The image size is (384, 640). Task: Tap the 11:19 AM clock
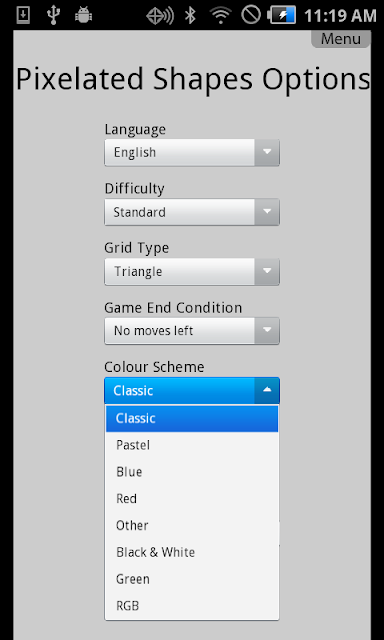click(340, 16)
